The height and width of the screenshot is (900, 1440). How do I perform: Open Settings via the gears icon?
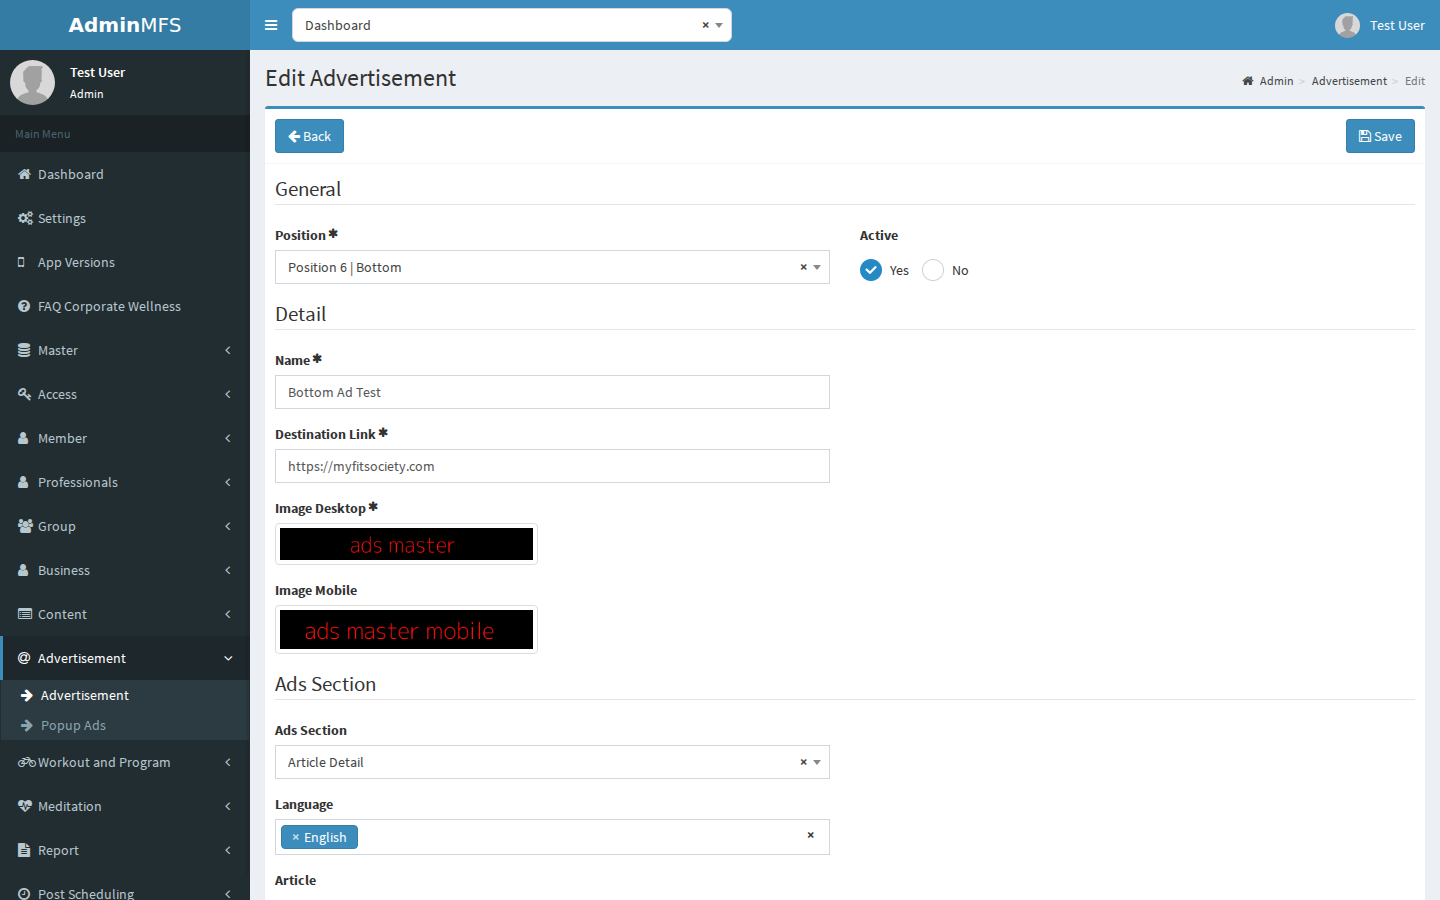coord(25,218)
